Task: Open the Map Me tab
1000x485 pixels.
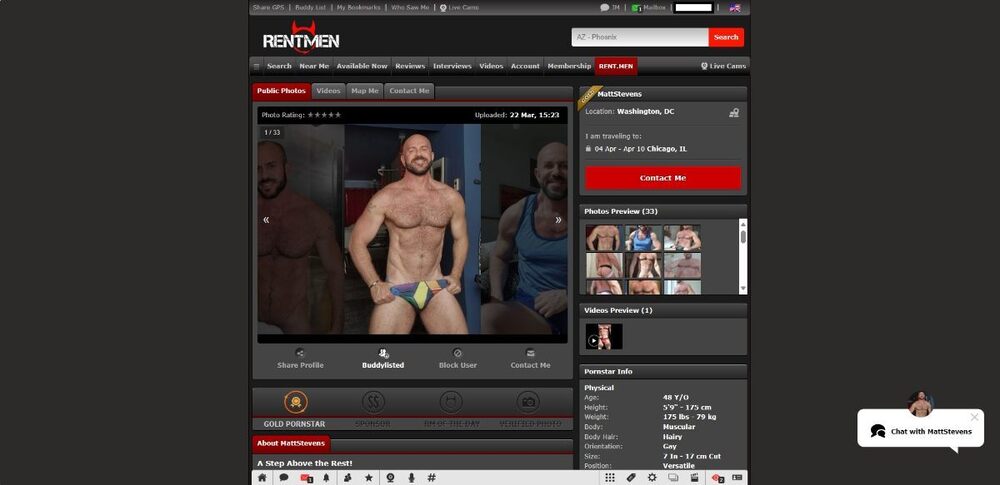Action: point(364,91)
